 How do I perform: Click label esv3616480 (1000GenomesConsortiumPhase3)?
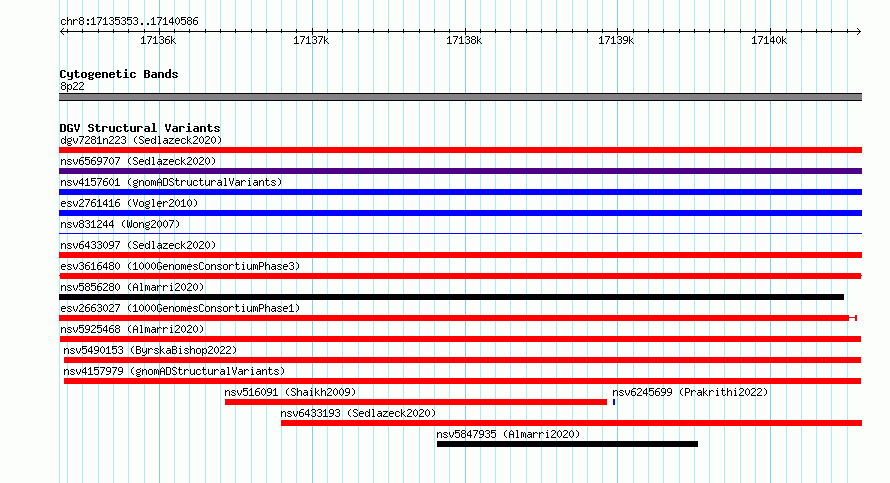pyautogui.click(x=180, y=266)
